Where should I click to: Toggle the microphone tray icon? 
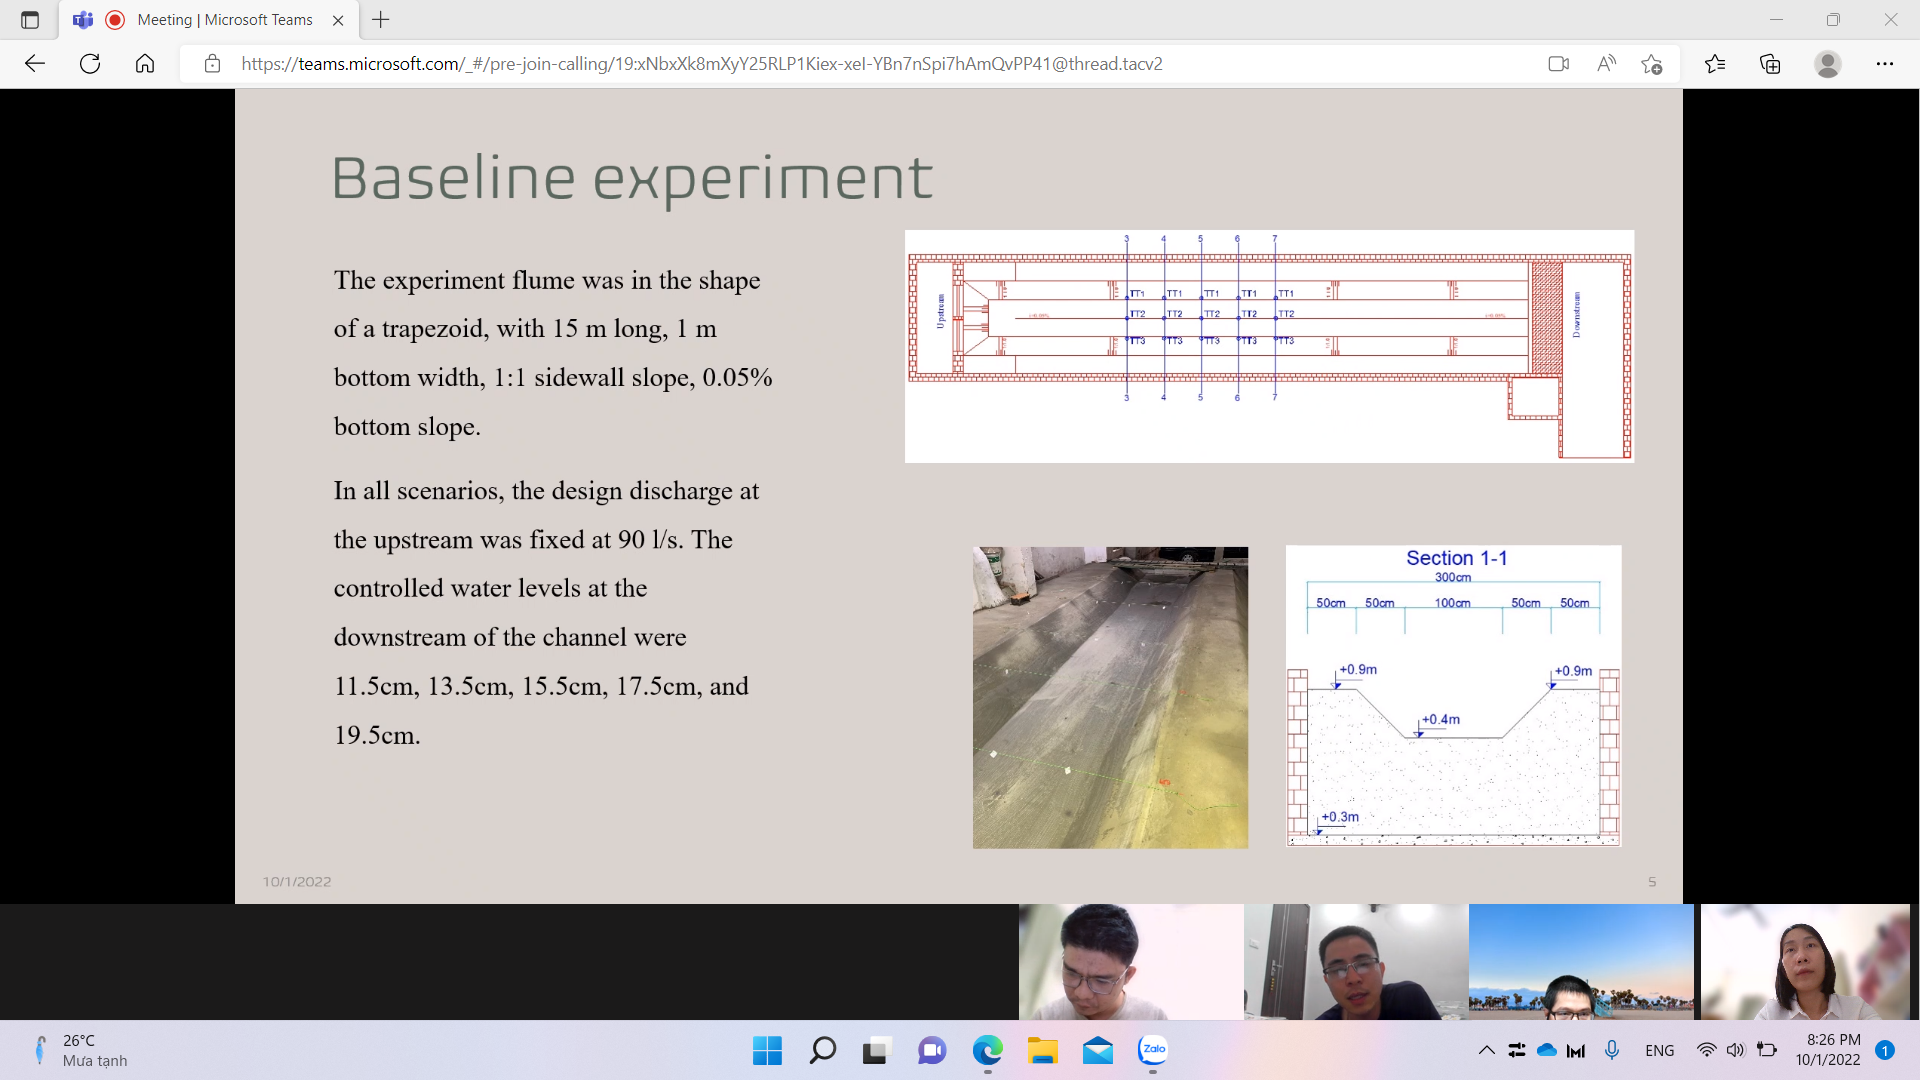[1612, 1050]
